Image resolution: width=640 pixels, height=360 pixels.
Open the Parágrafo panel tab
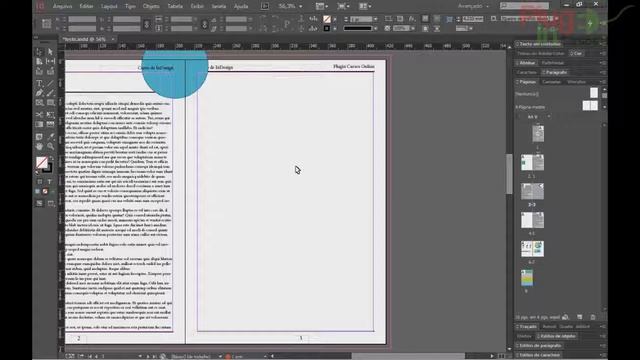point(555,72)
